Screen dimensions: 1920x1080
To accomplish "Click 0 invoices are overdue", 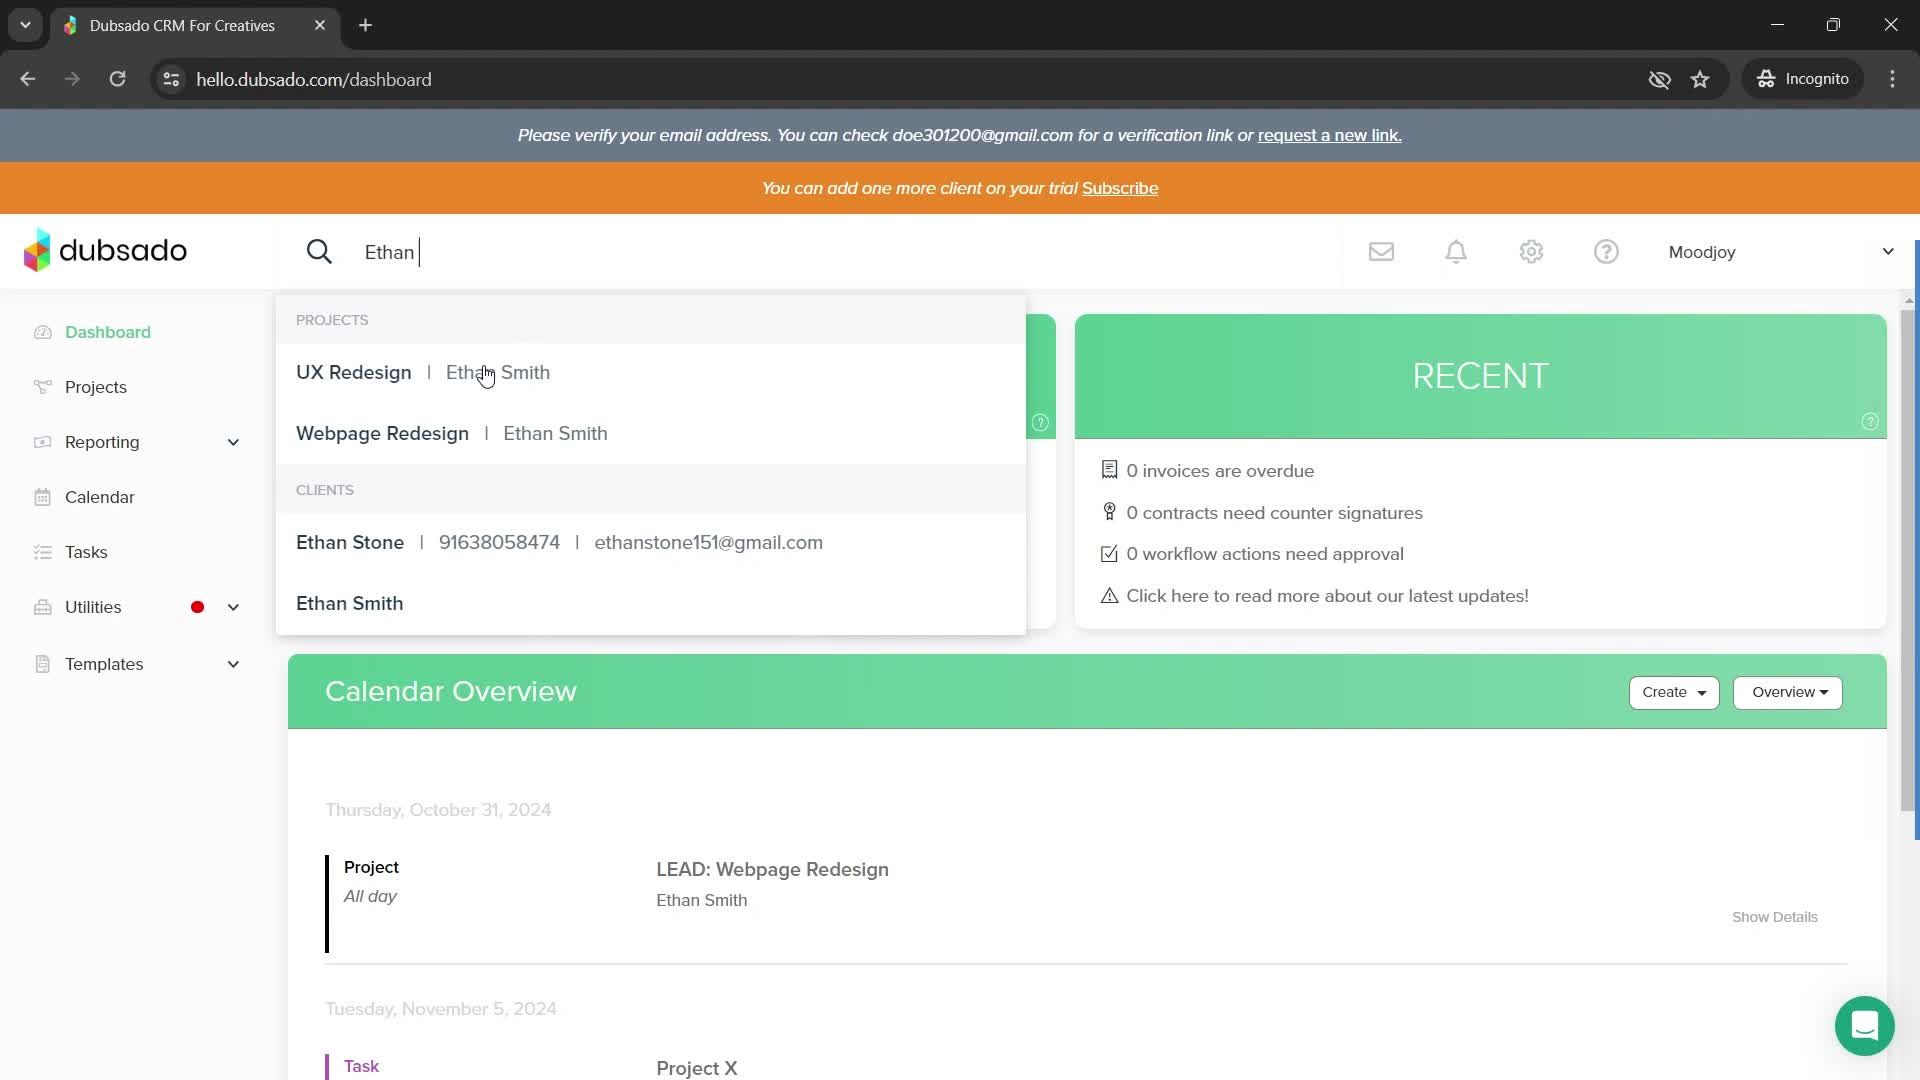I will (1220, 470).
